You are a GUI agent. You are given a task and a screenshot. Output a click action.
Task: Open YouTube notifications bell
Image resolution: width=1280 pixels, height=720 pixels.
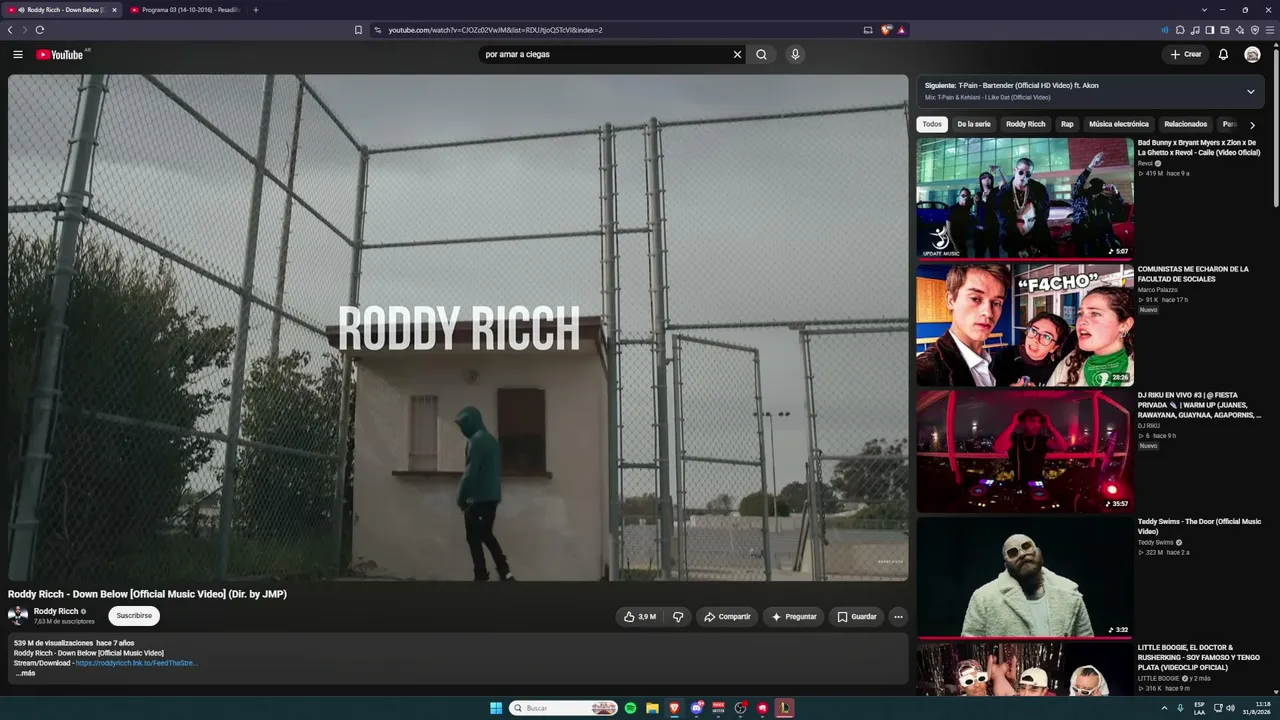[x=1223, y=54]
